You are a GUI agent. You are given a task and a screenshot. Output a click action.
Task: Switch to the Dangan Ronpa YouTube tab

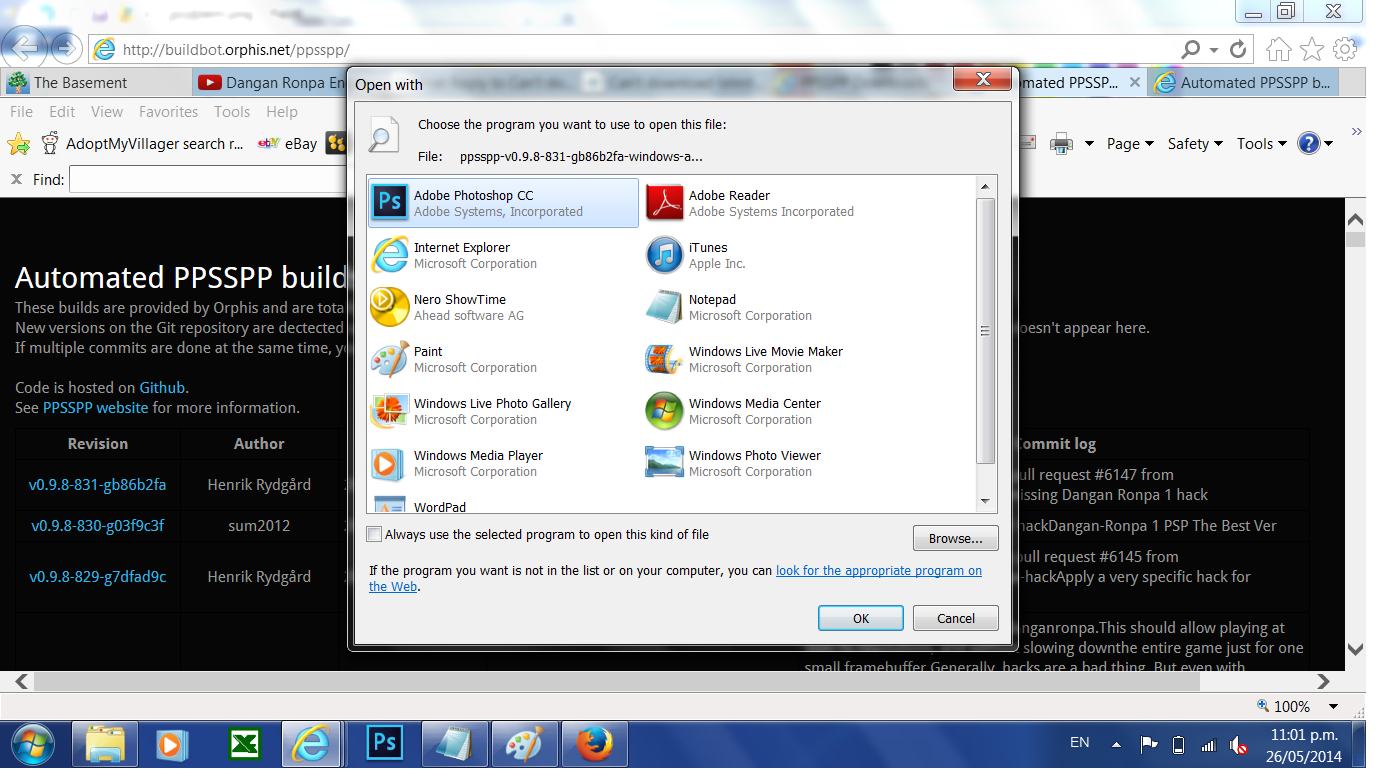(270, 83)
